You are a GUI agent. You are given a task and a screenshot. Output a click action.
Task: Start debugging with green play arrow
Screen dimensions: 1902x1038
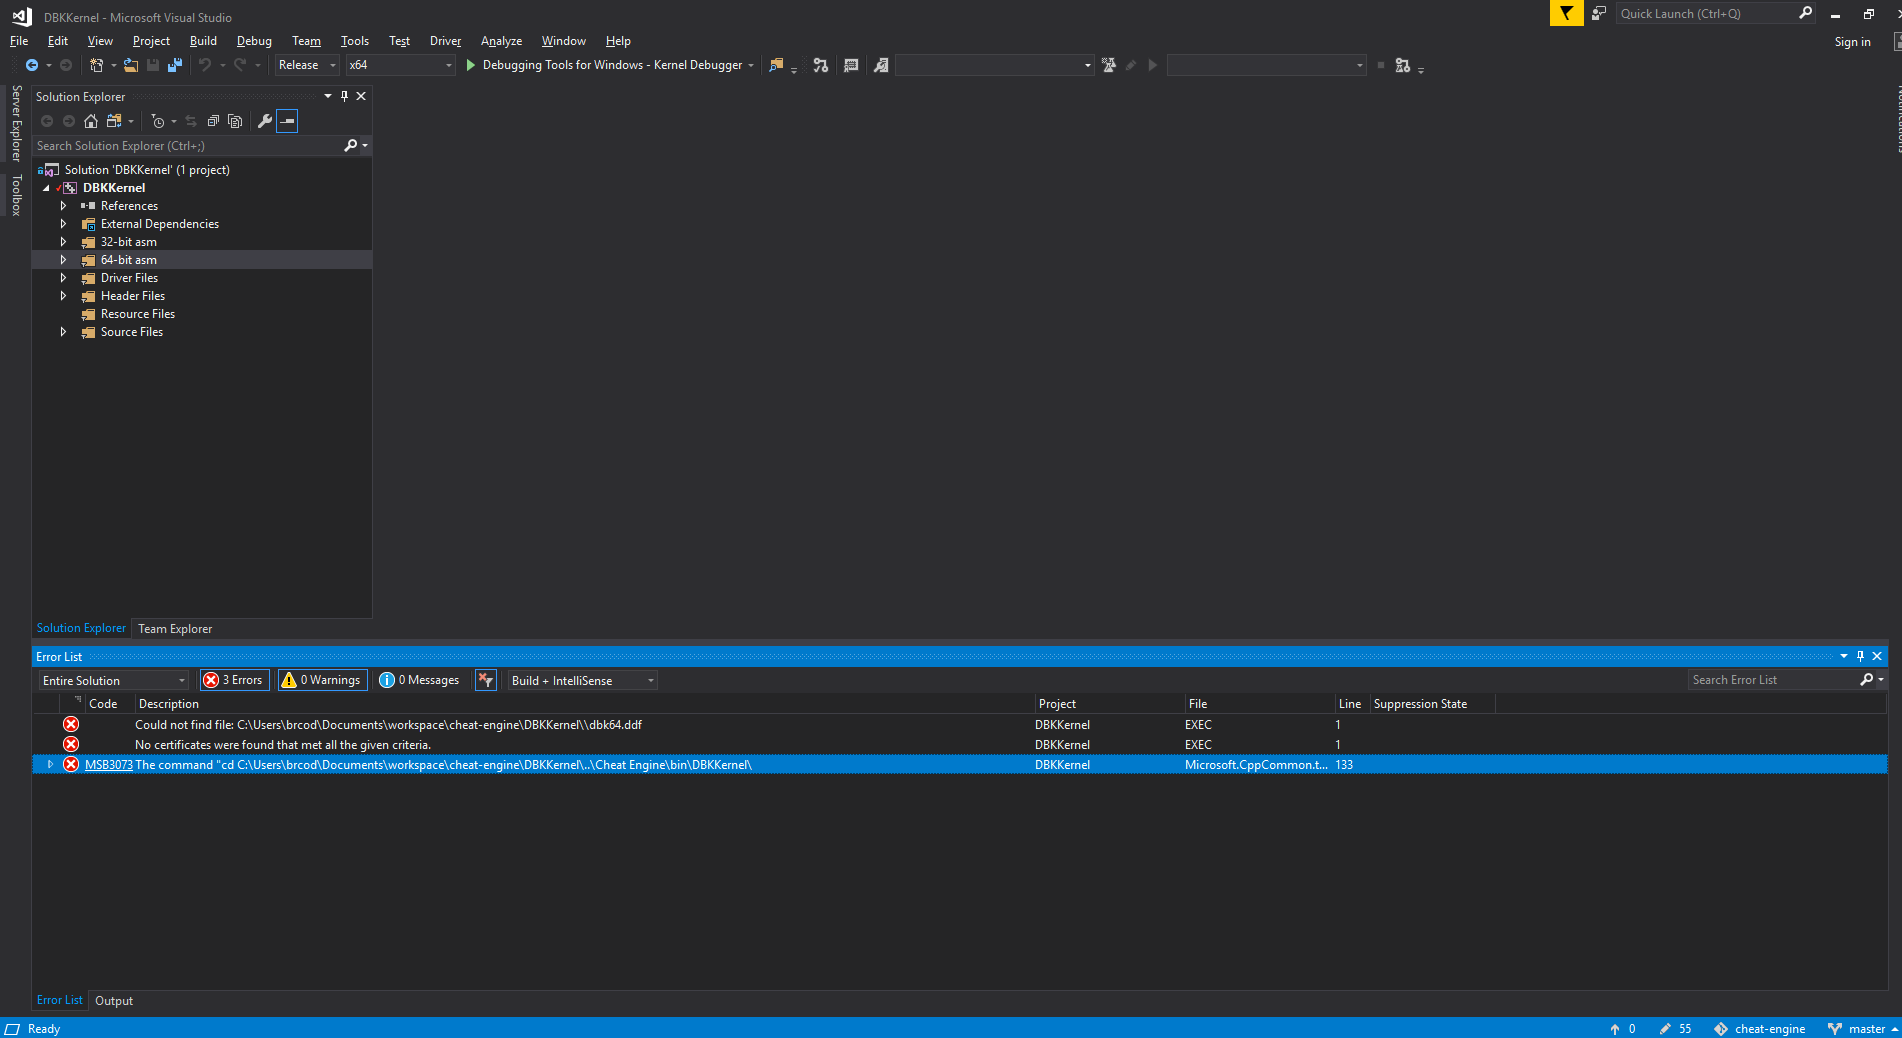pyautogui.click(x=470, y=65)
